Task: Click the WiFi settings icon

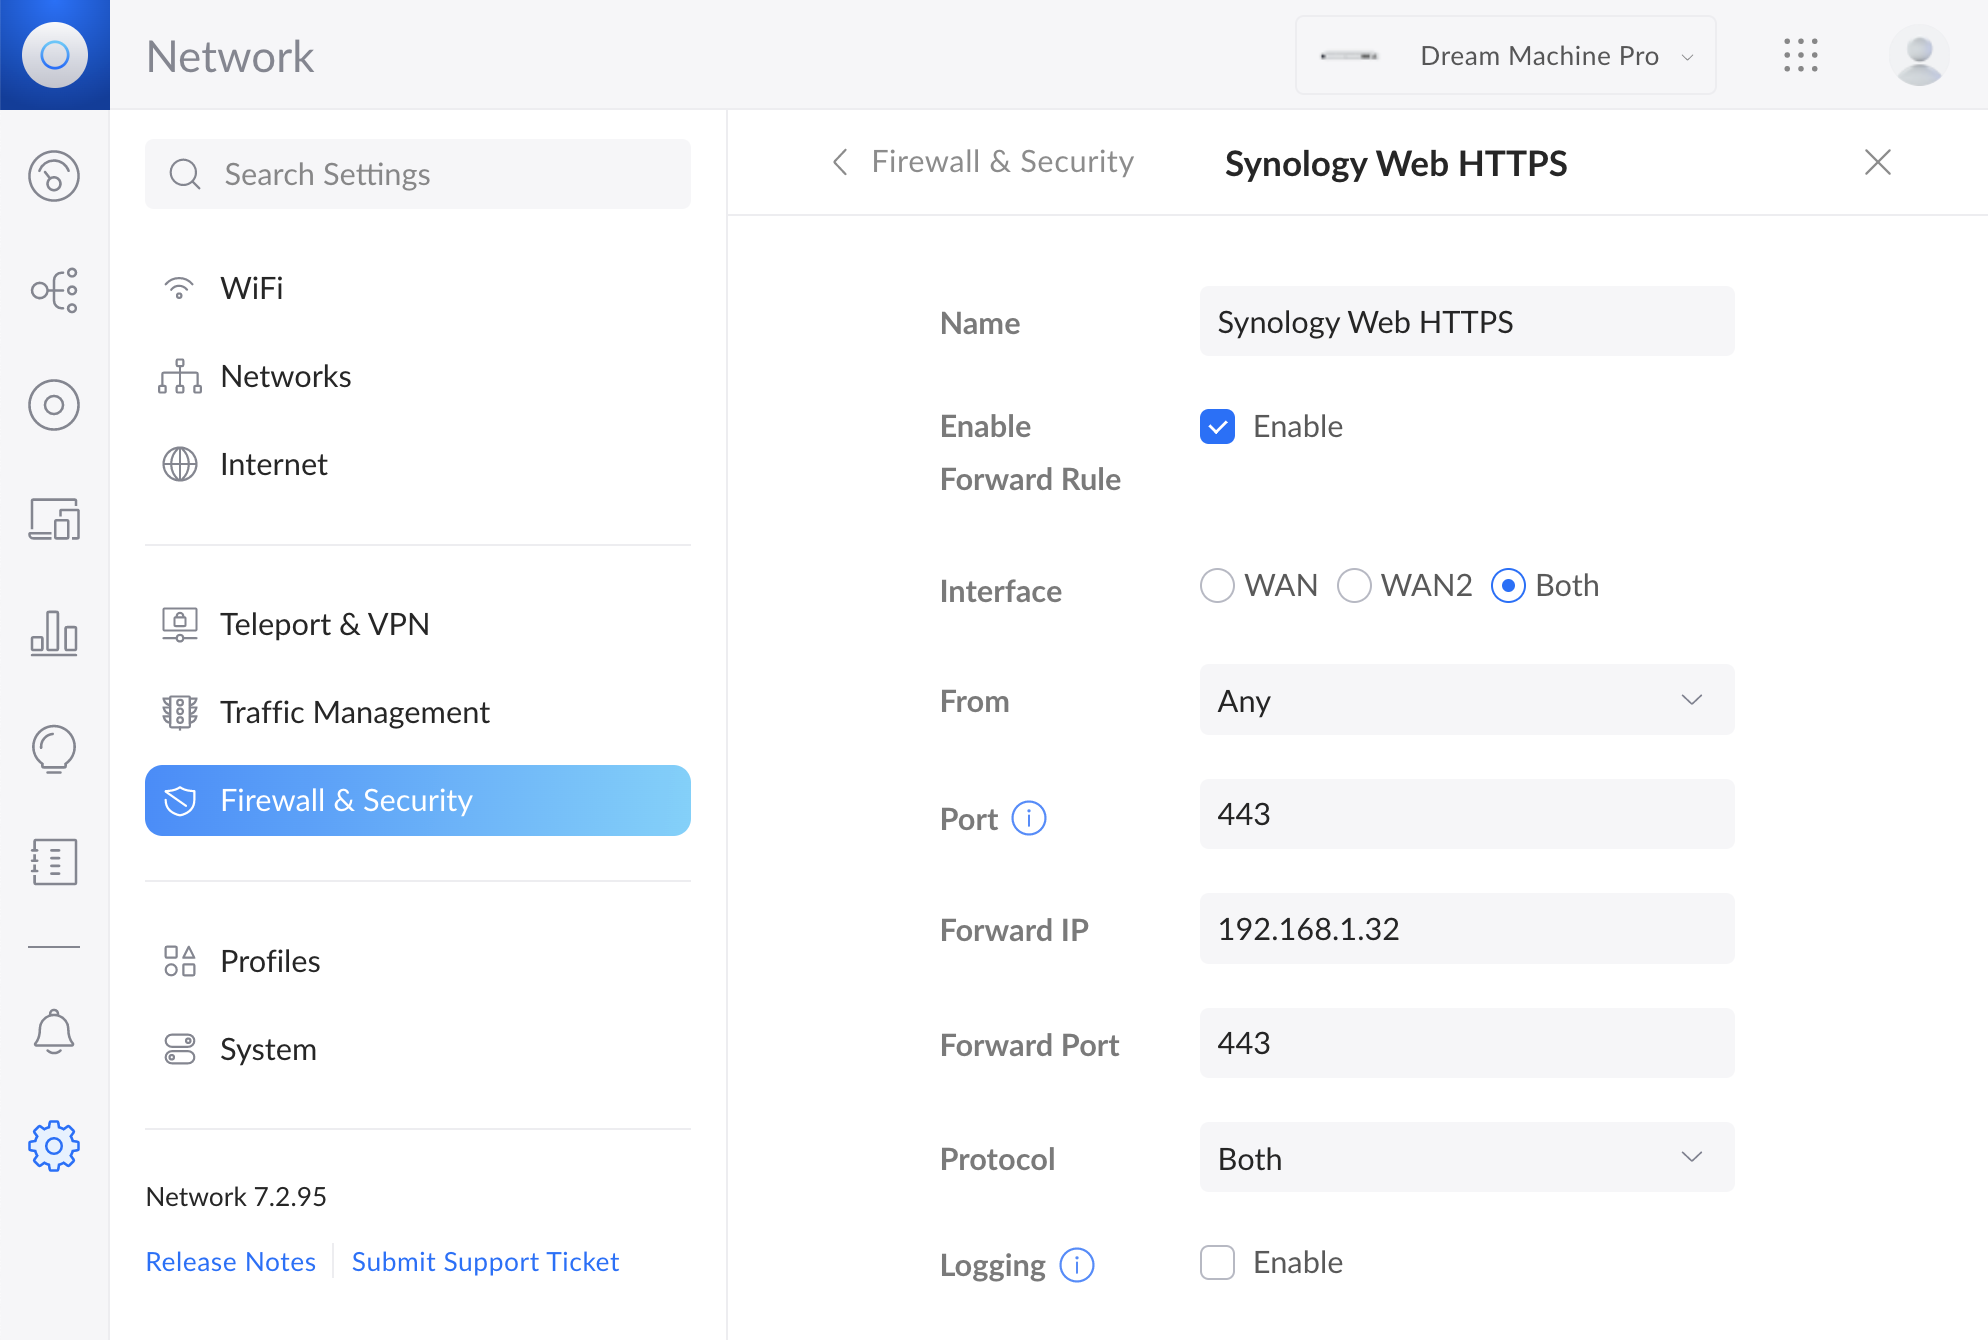Action: tap(179, 286)
